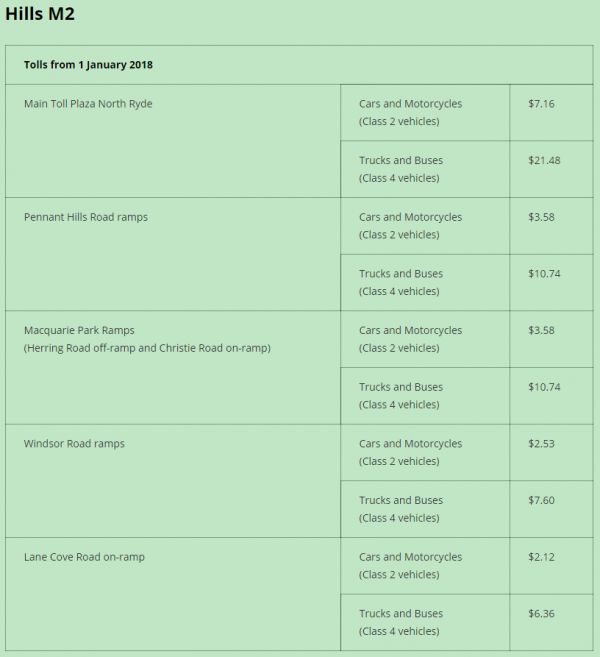This screenshot has width=600, height=657.
Task: Click the $21.48 toll price
Action: 544,160
